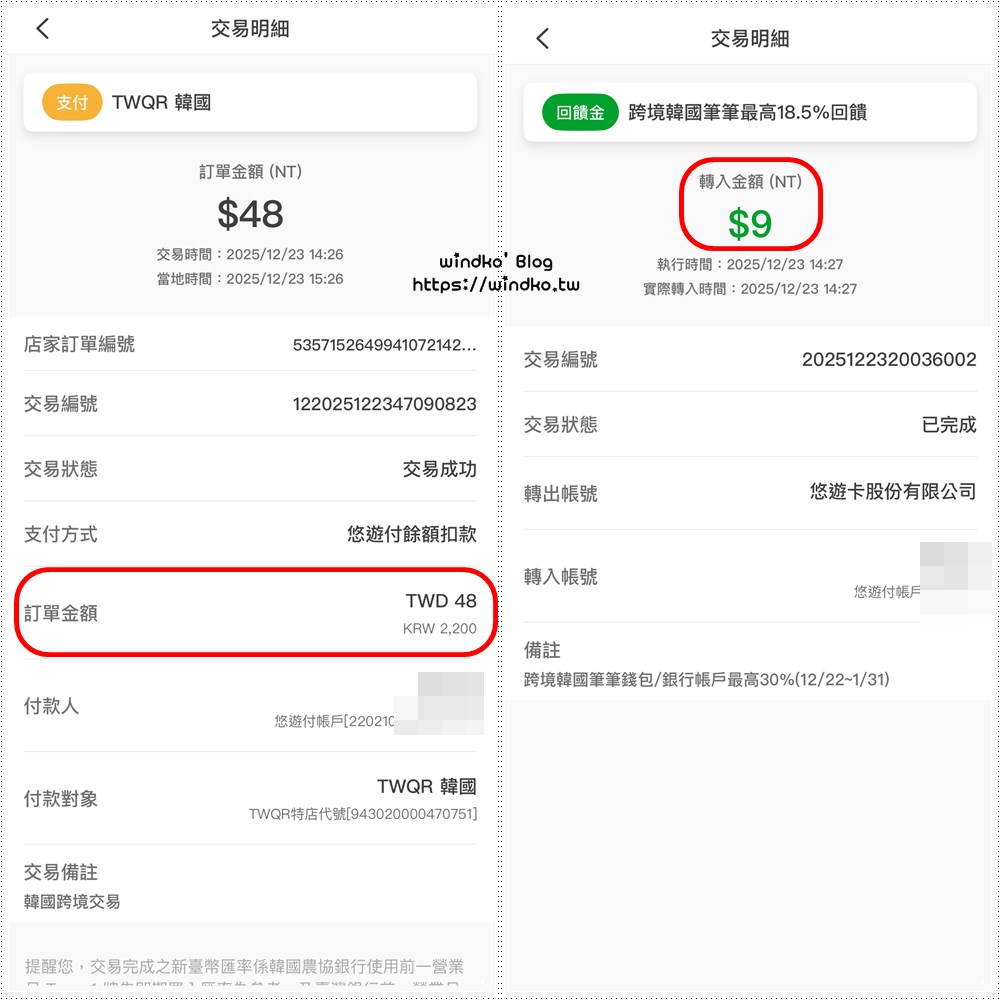Select the truncated 店家訂單編號 number

coord(384,345)
